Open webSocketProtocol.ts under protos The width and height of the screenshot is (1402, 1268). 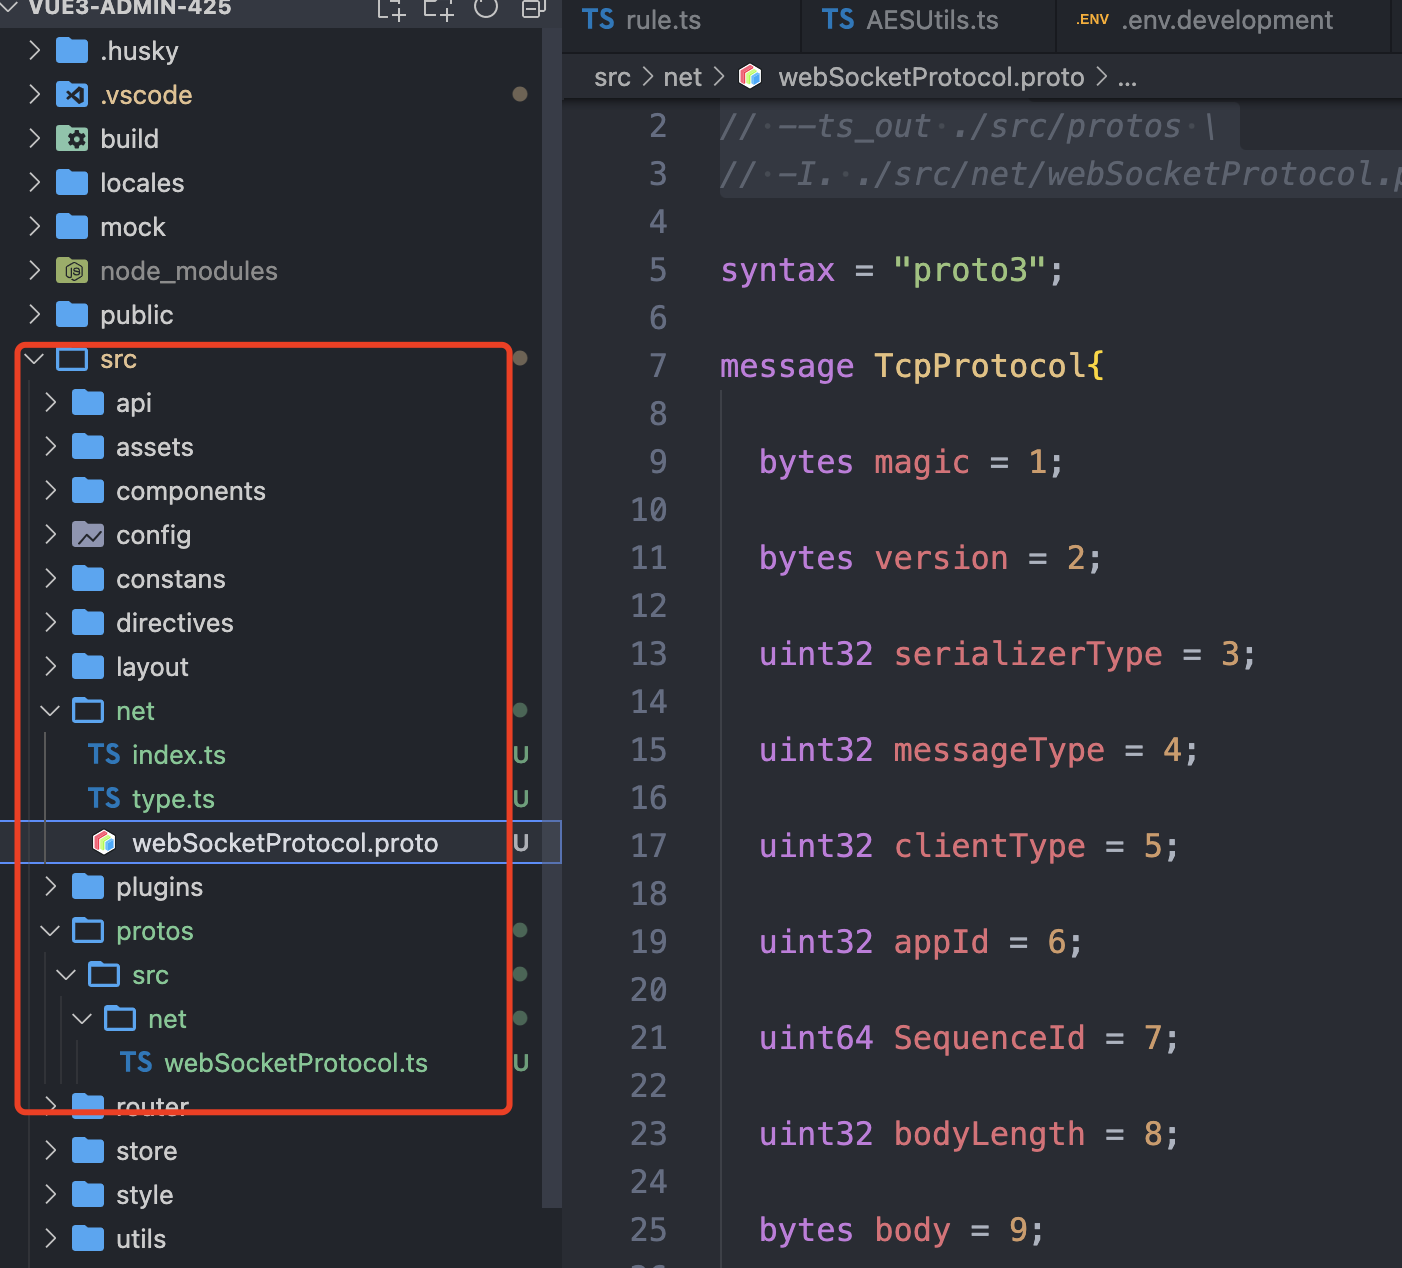coord(295,1063)
